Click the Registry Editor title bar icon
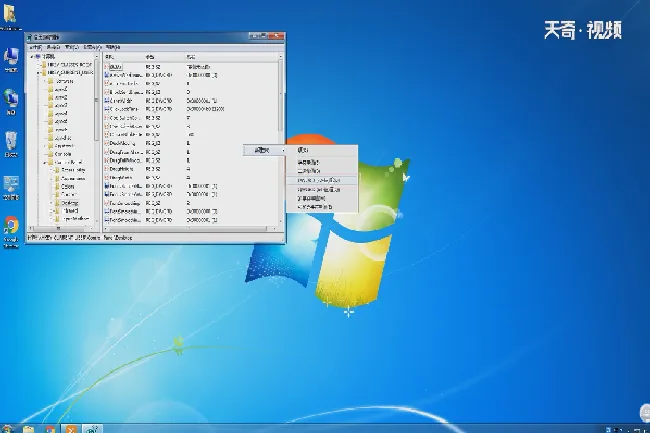The image size is (650, 433). 29,38
